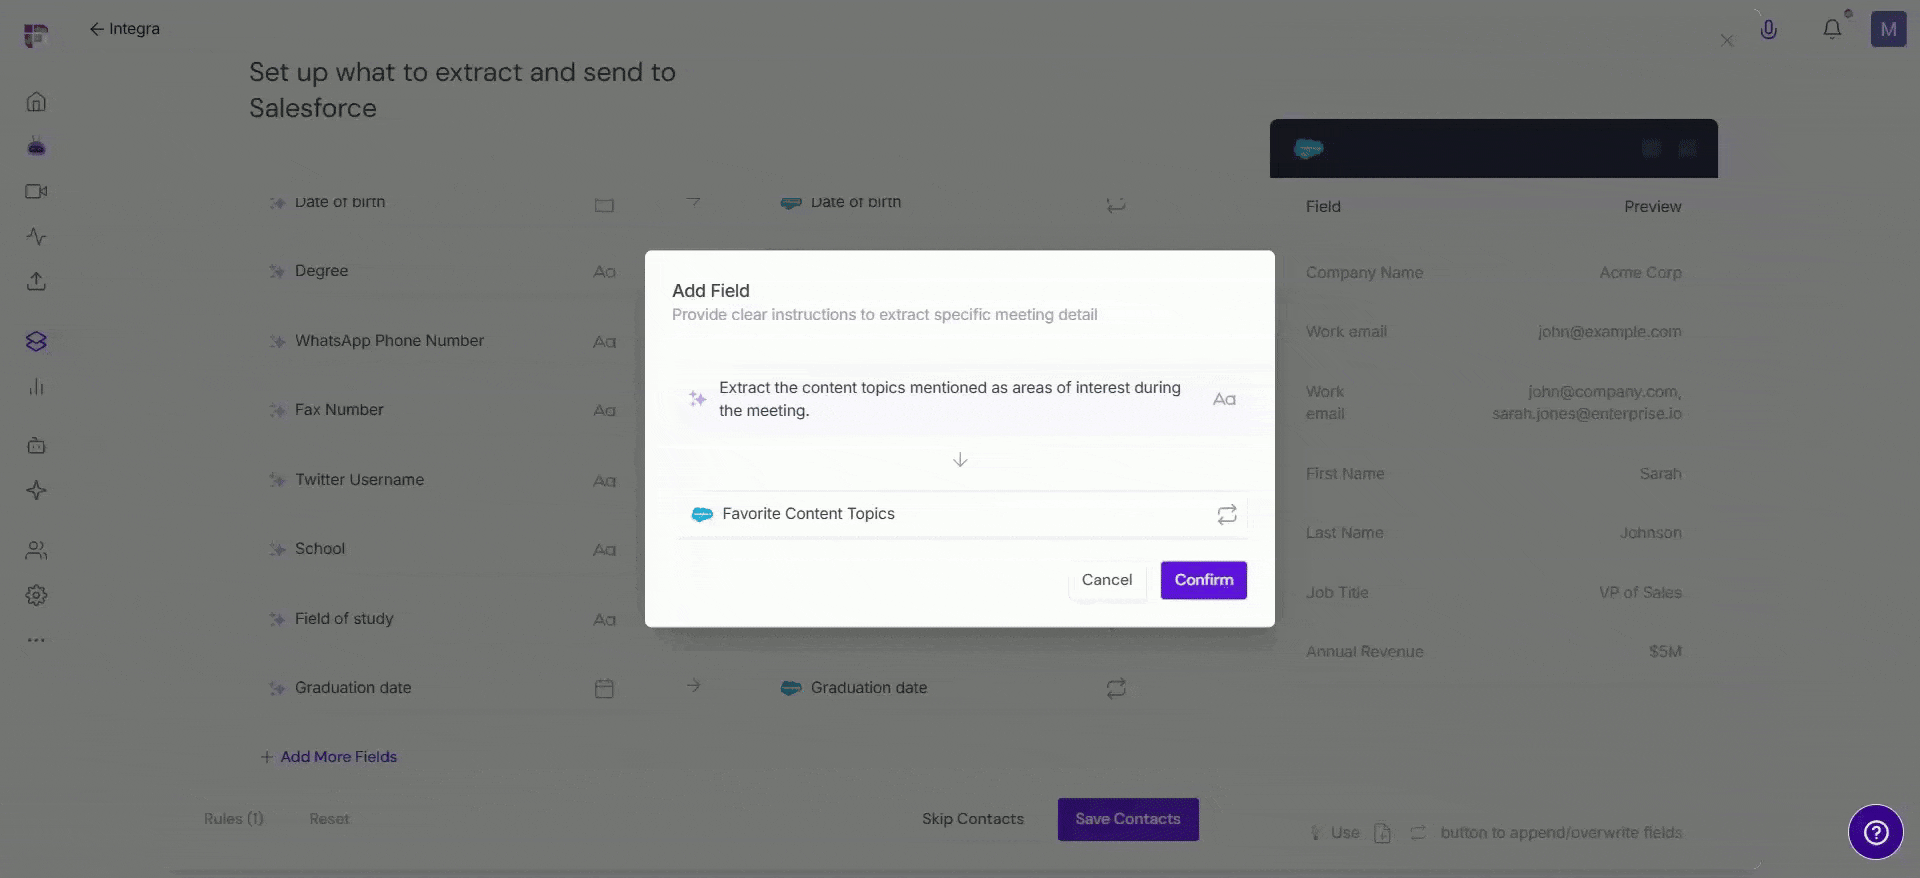The image size is (1920, 878).
Task: Open the integrations layers sidebar icon
Action: [x=36, y=341]
